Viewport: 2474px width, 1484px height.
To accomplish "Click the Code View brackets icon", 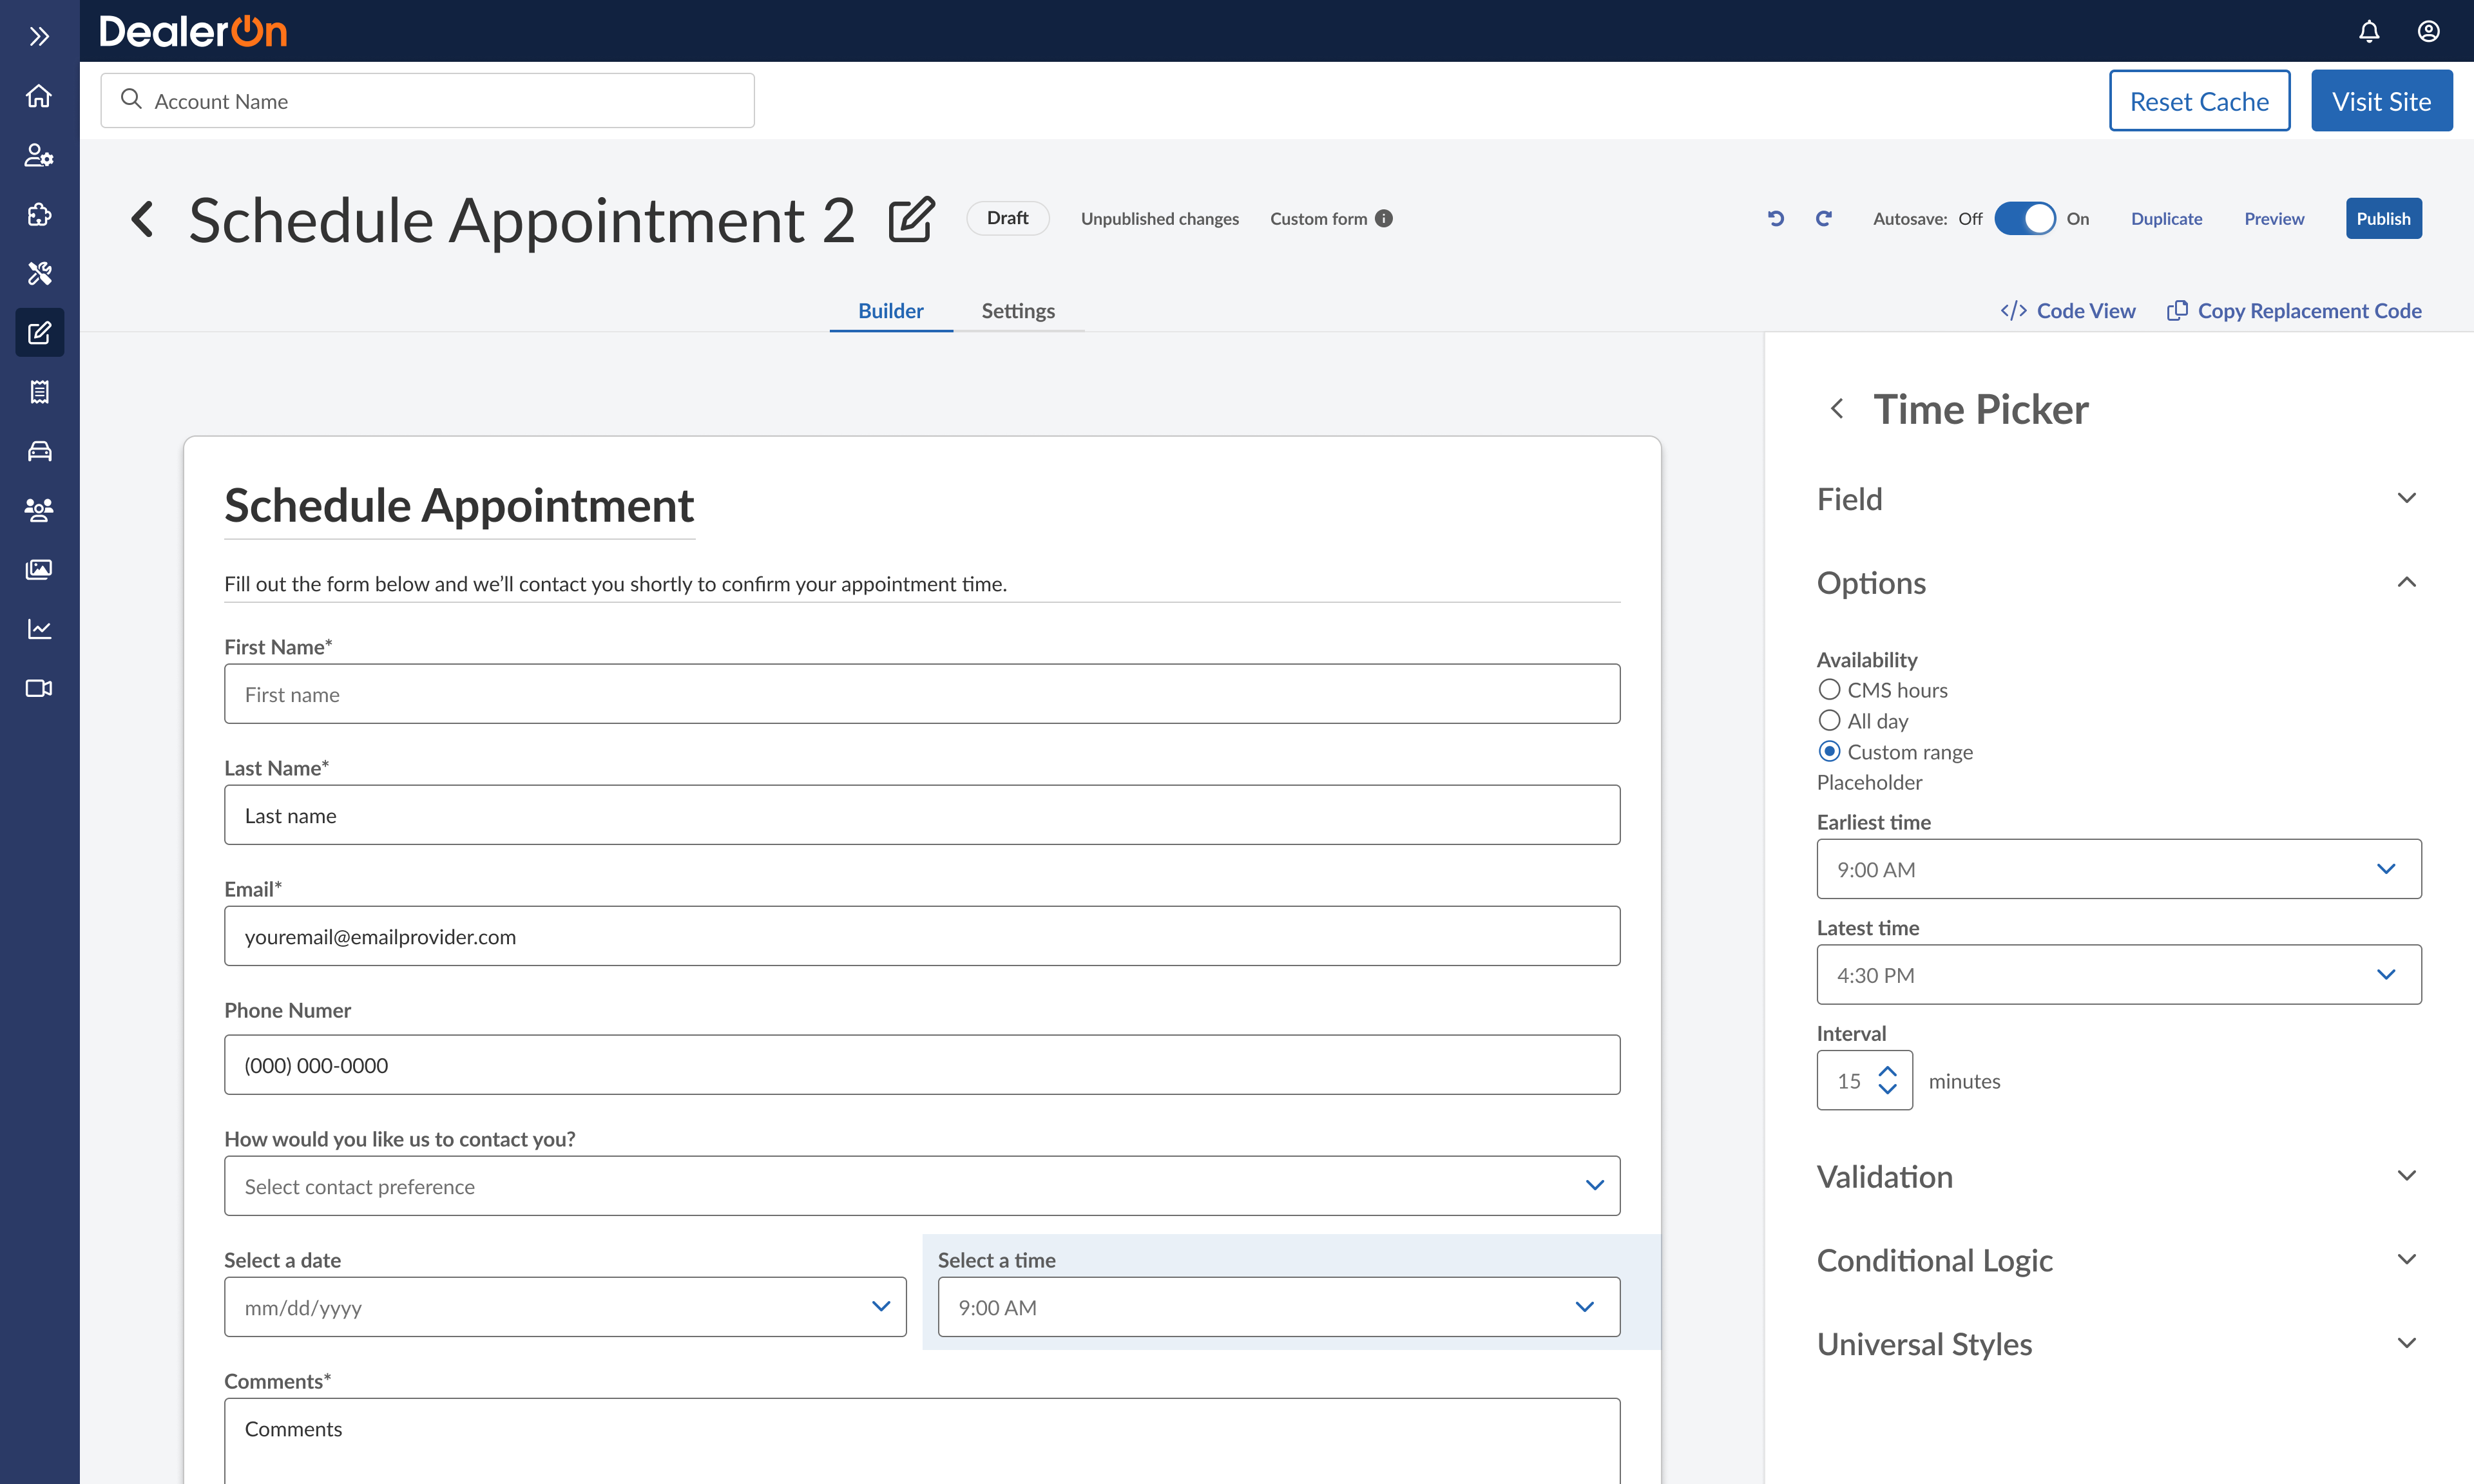I will [2013, 311].
